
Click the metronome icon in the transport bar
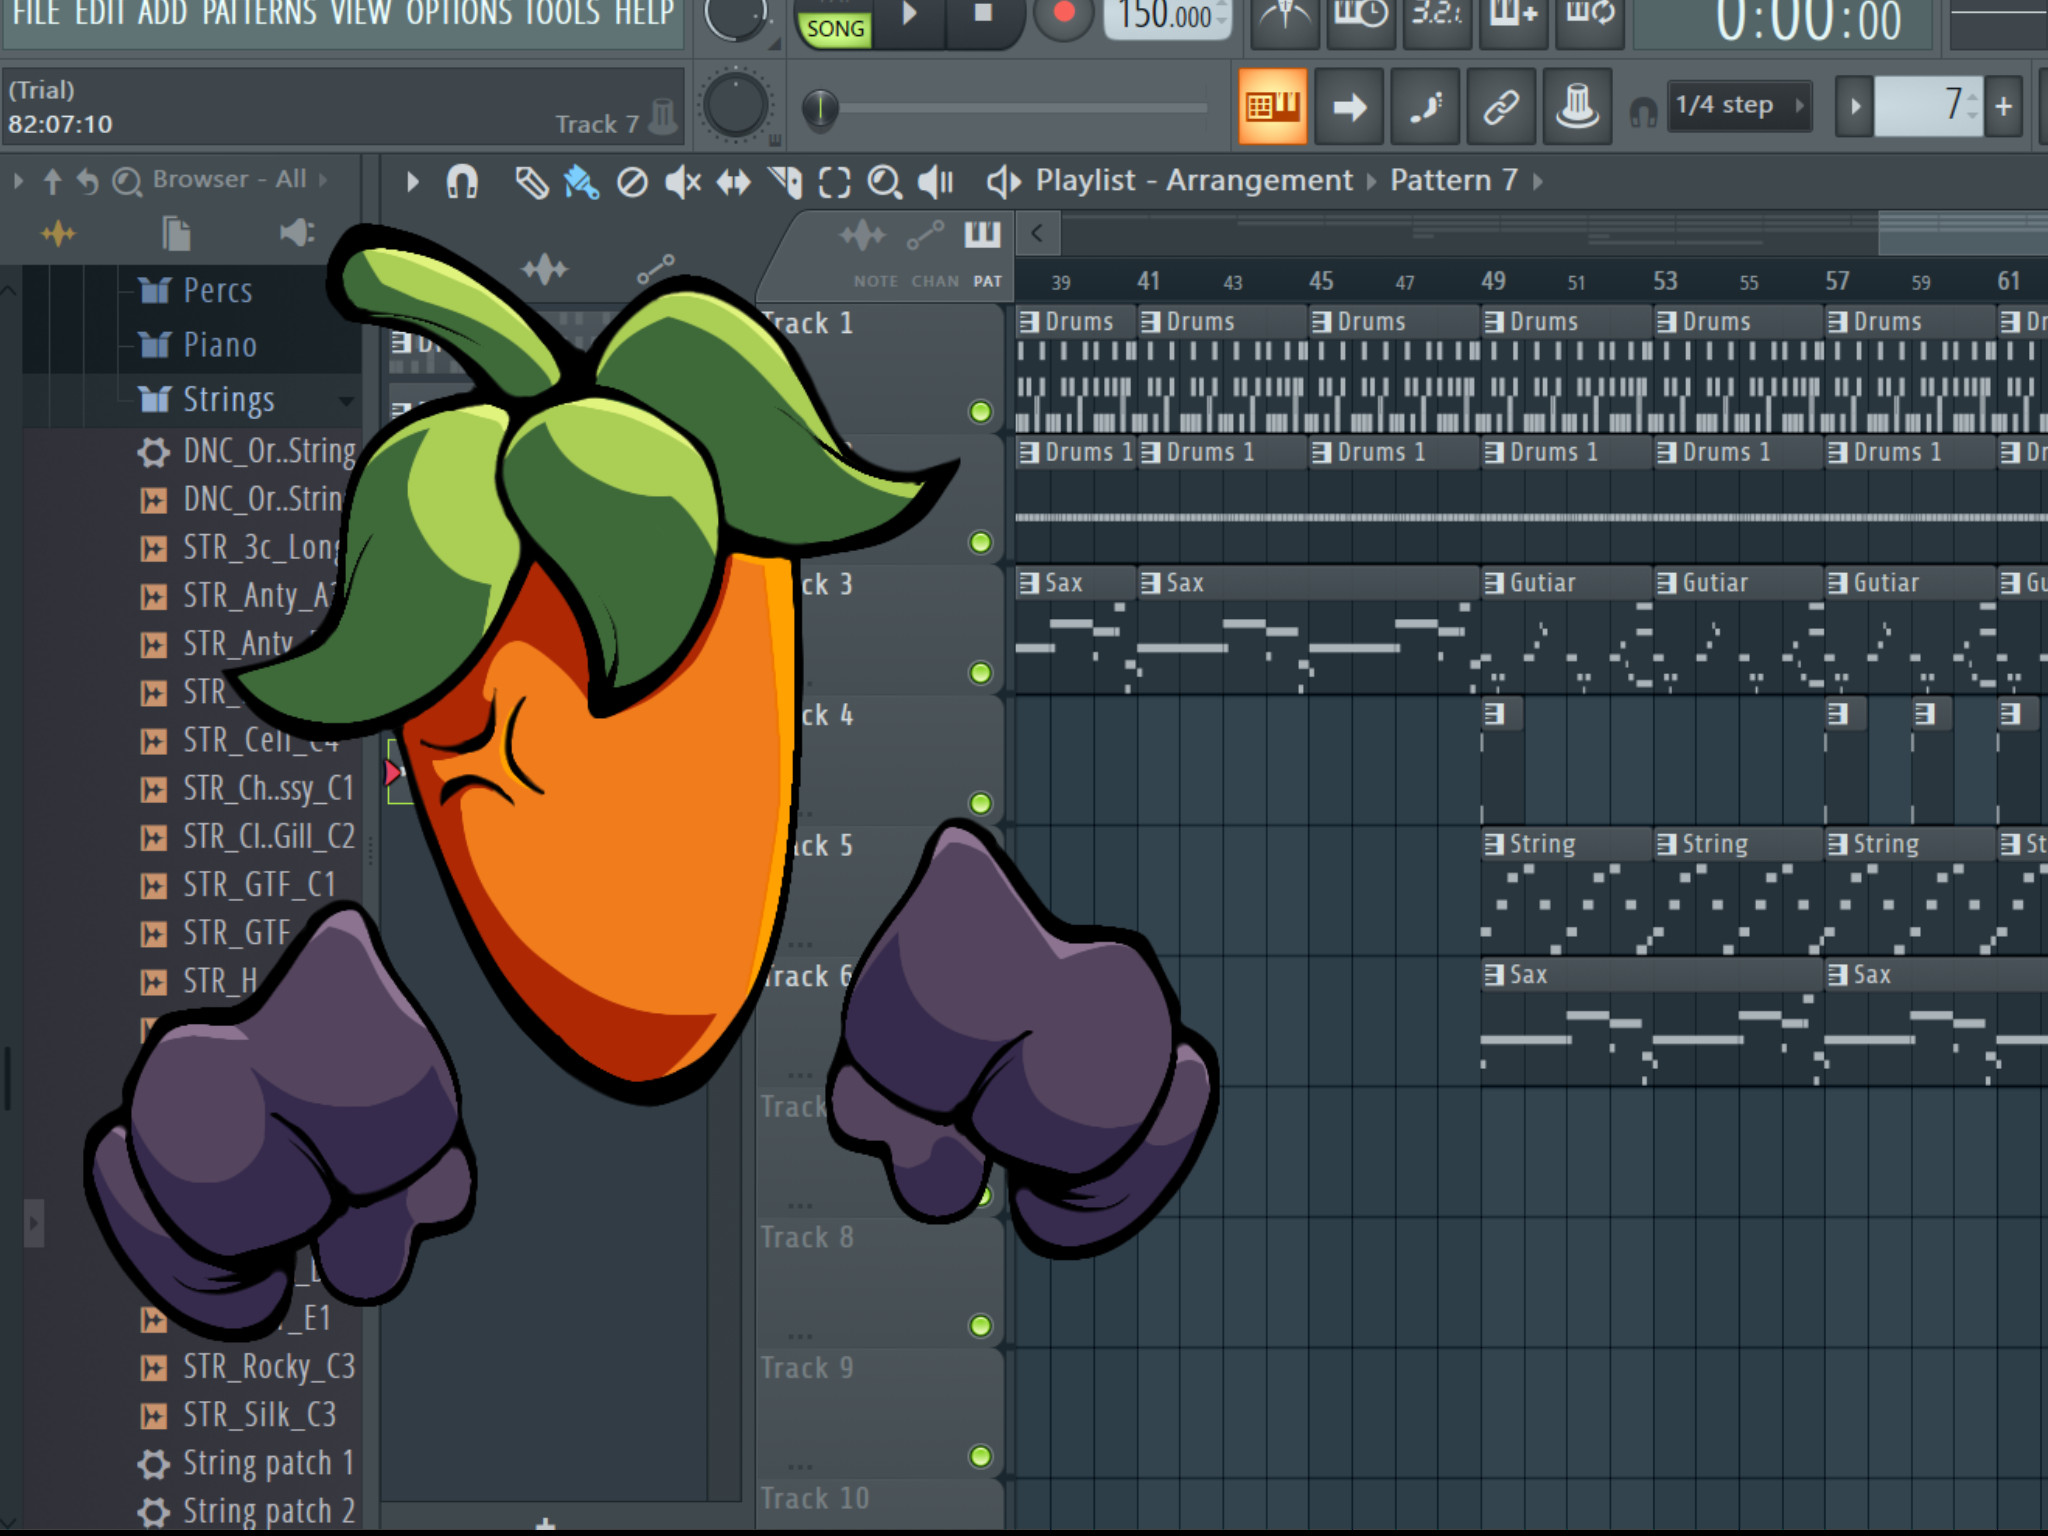pos(1283,20)
